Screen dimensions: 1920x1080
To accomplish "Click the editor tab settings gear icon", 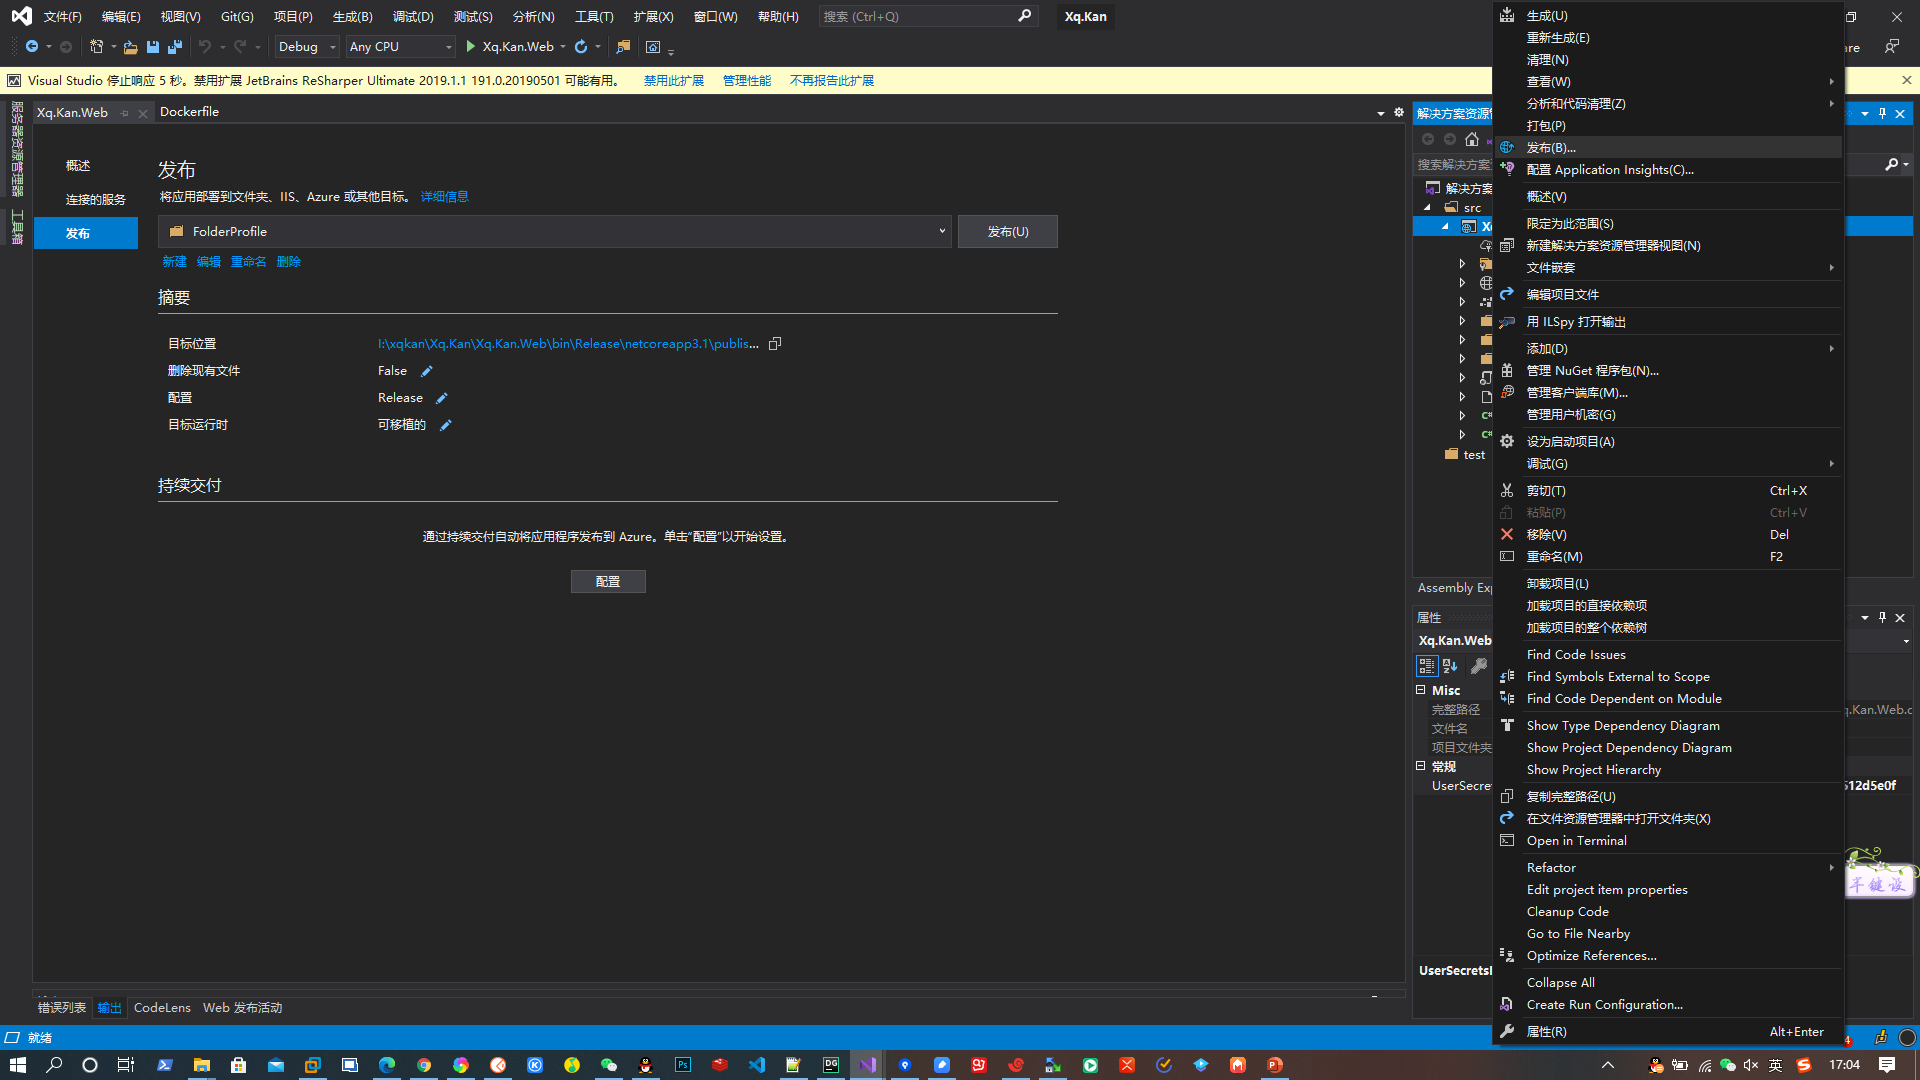I will [1399, 113].
